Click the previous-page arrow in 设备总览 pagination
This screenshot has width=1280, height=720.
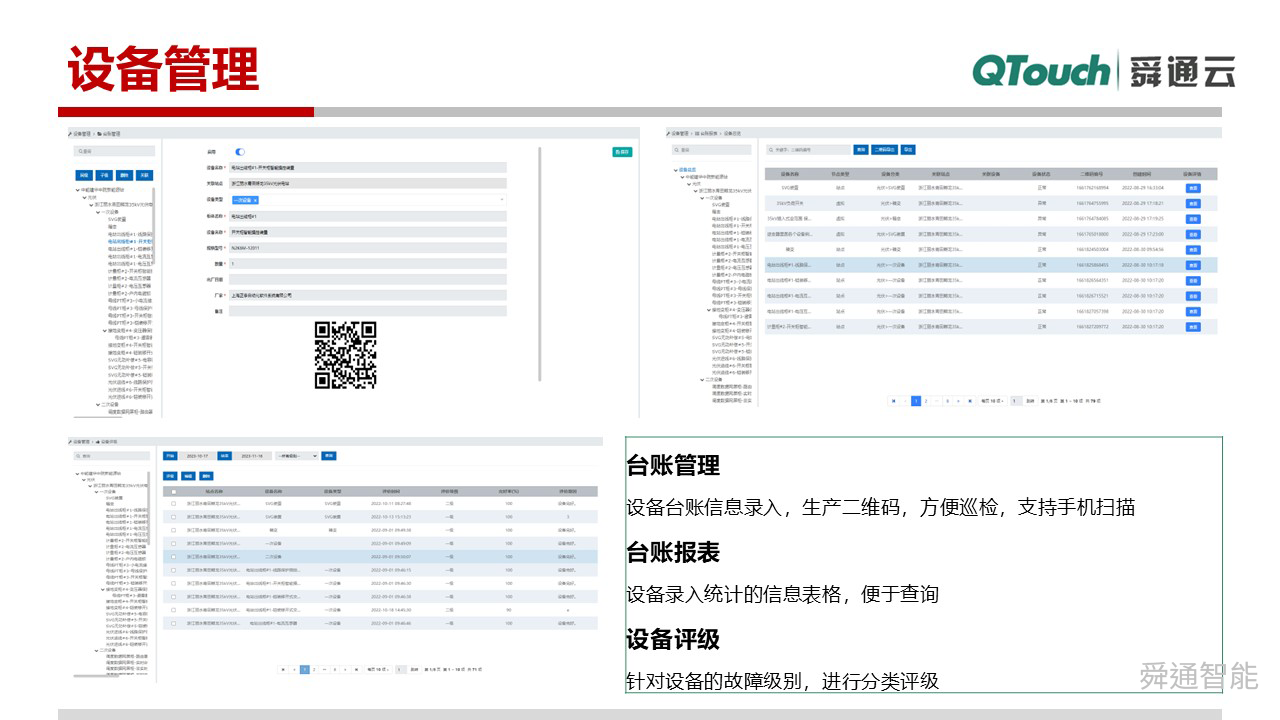[x=905, y=401]
